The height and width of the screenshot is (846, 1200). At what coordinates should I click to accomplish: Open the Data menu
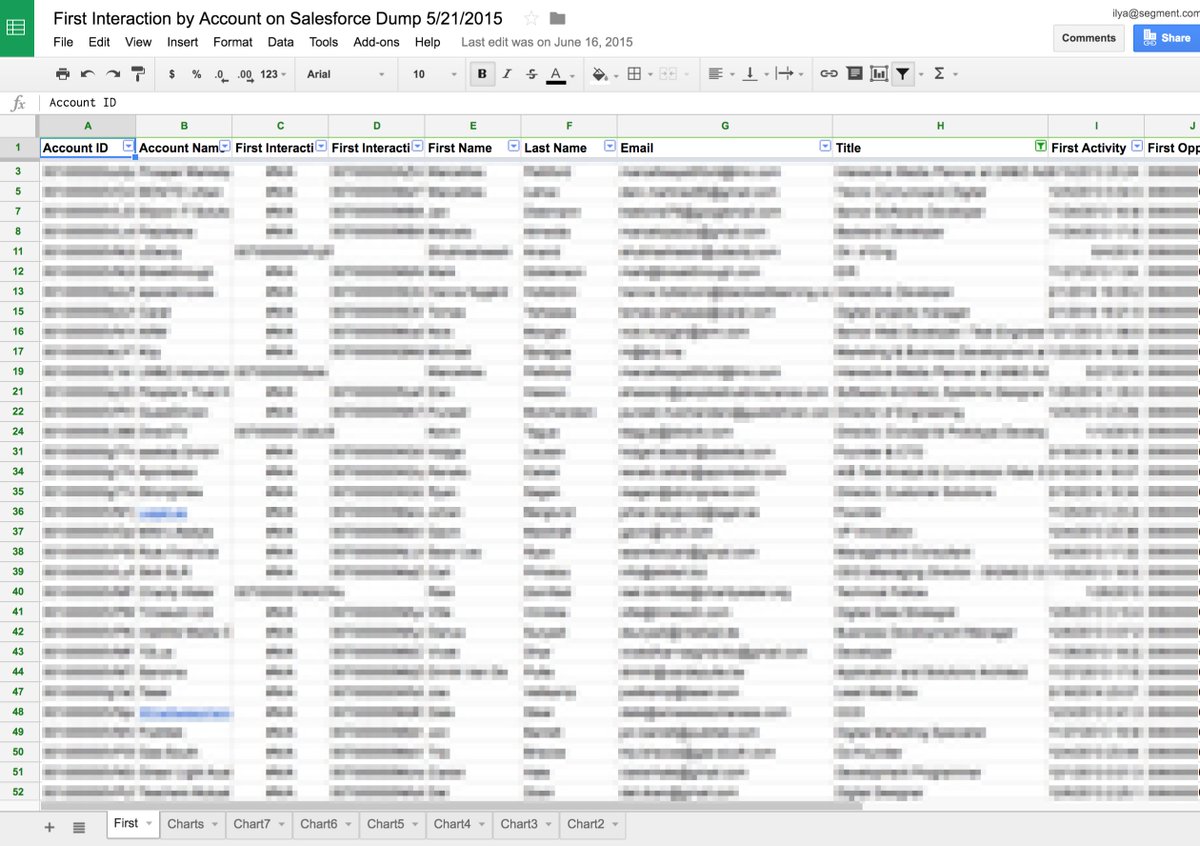281,42
